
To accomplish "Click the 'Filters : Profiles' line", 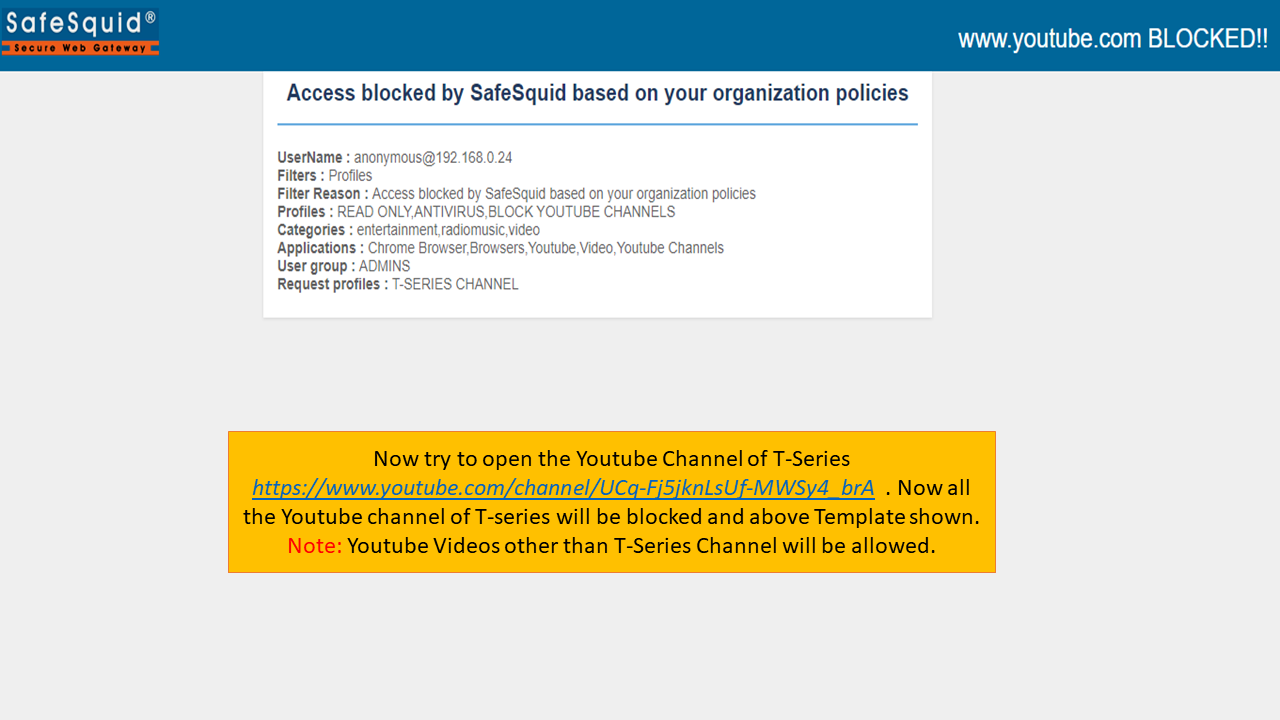I will tap(325, 176).
